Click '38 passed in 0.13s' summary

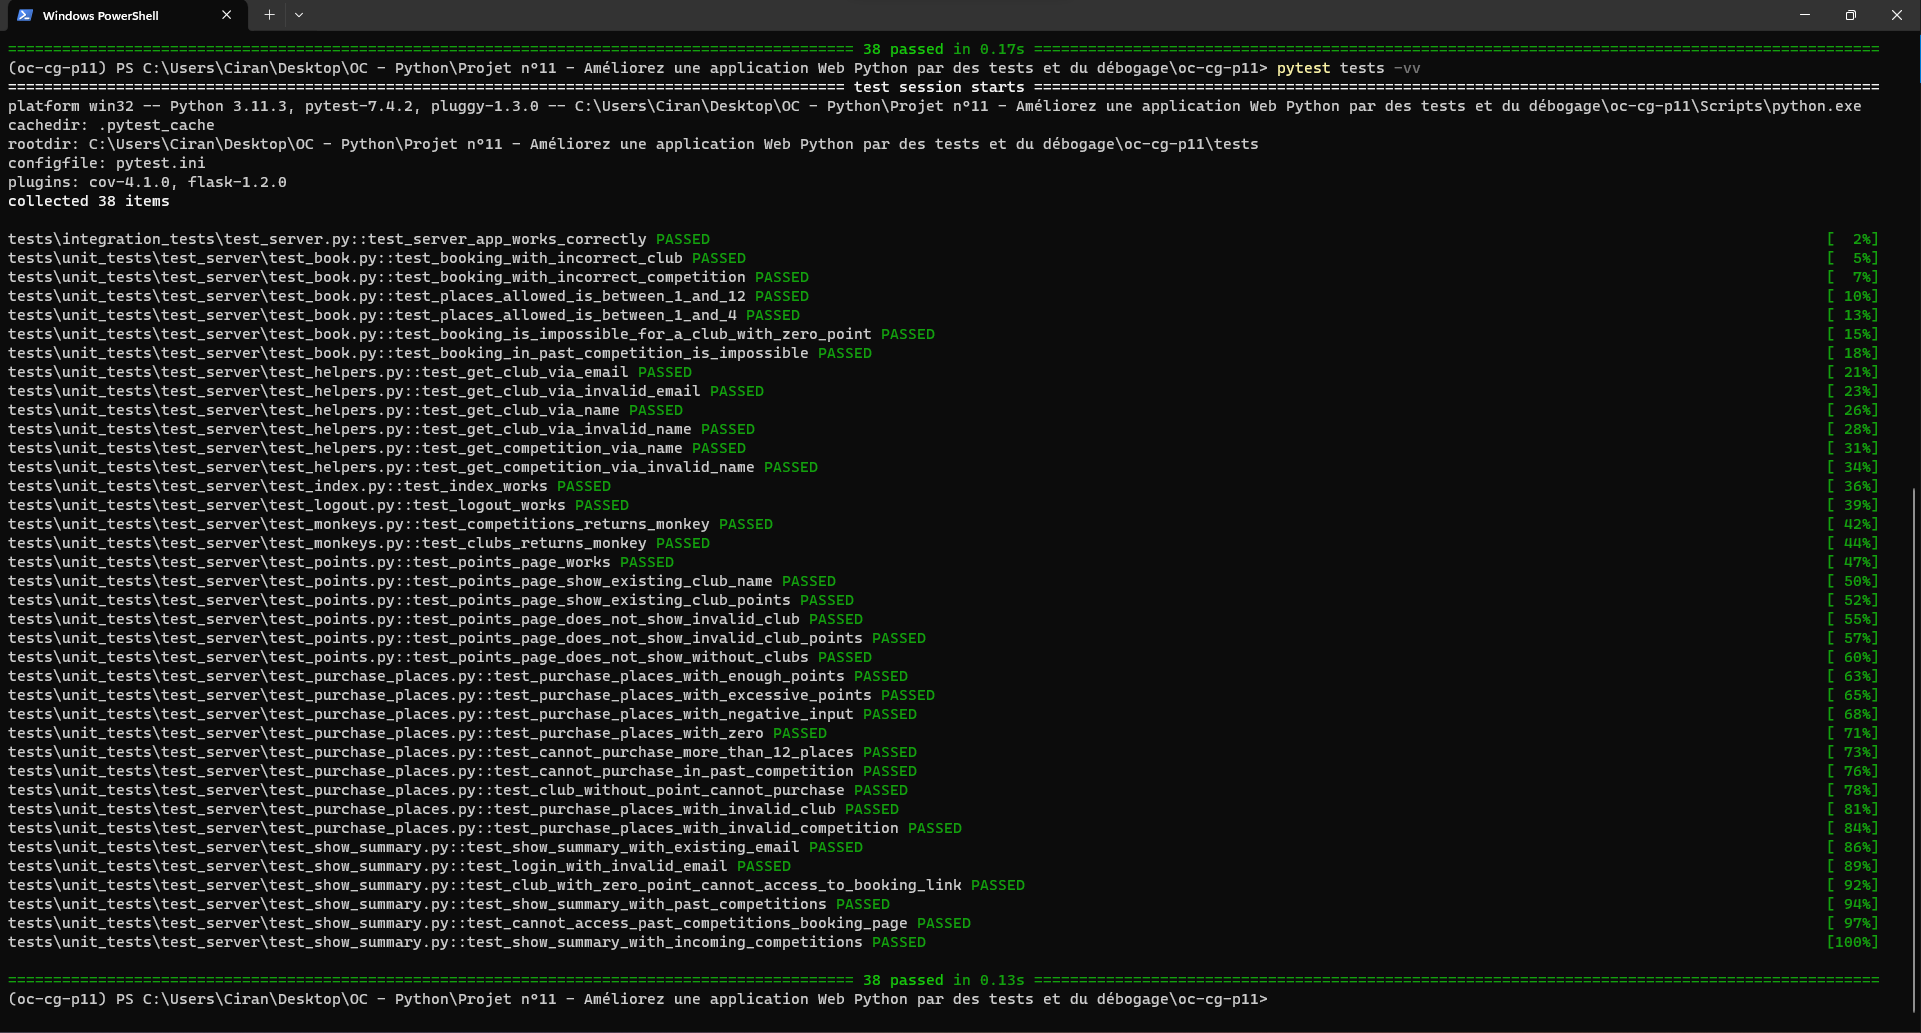tap(944, 980)
